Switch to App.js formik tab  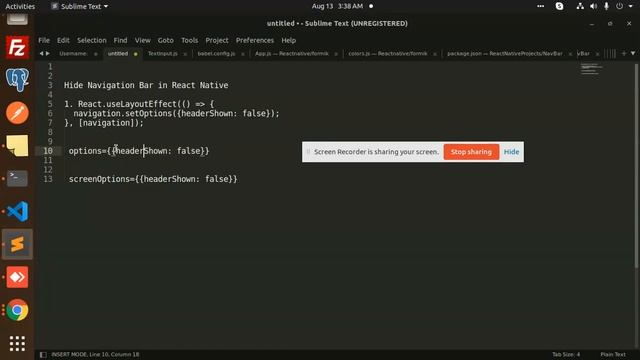[291, 53]
